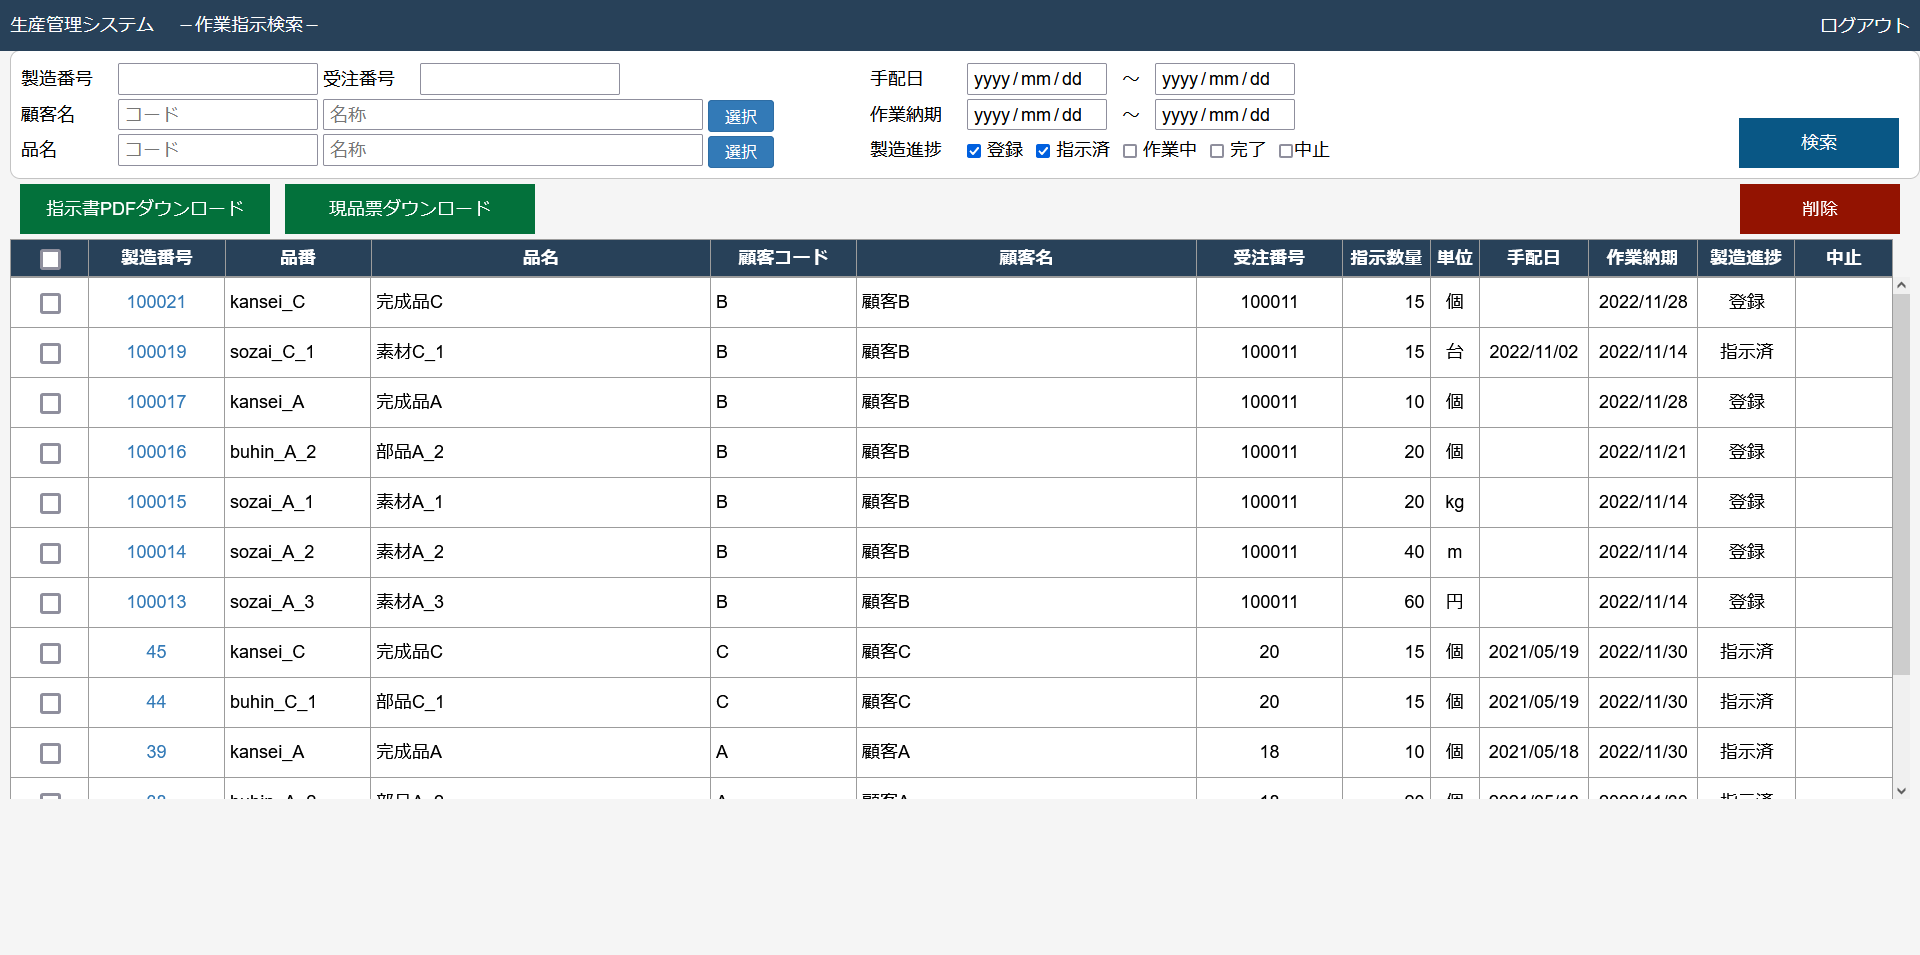Click the 受注番号 text field
This screenshot has width=1920, height=955.
point(519,79)
